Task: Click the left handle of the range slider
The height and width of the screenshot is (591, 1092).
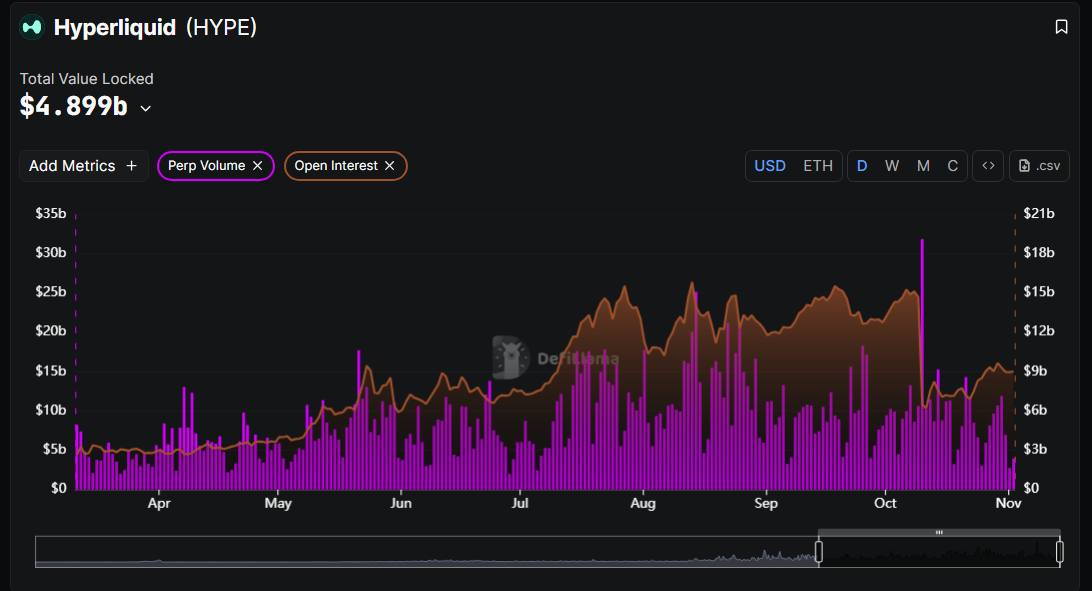Action: (819, 551)
